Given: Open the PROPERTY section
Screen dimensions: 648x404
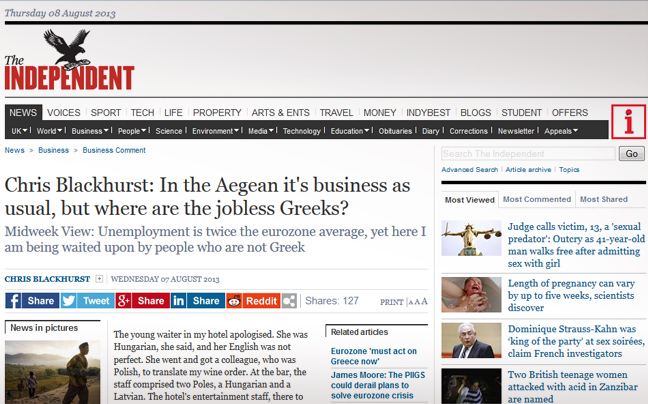Looking at the screenshot, I should tap(217, 113).
